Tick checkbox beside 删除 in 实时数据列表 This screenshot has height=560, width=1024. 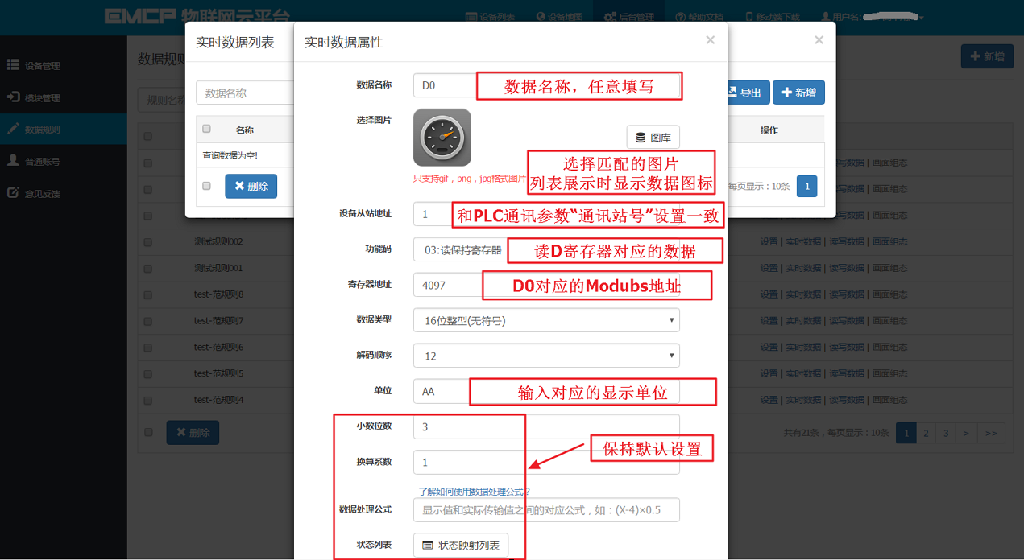[206, 186]
